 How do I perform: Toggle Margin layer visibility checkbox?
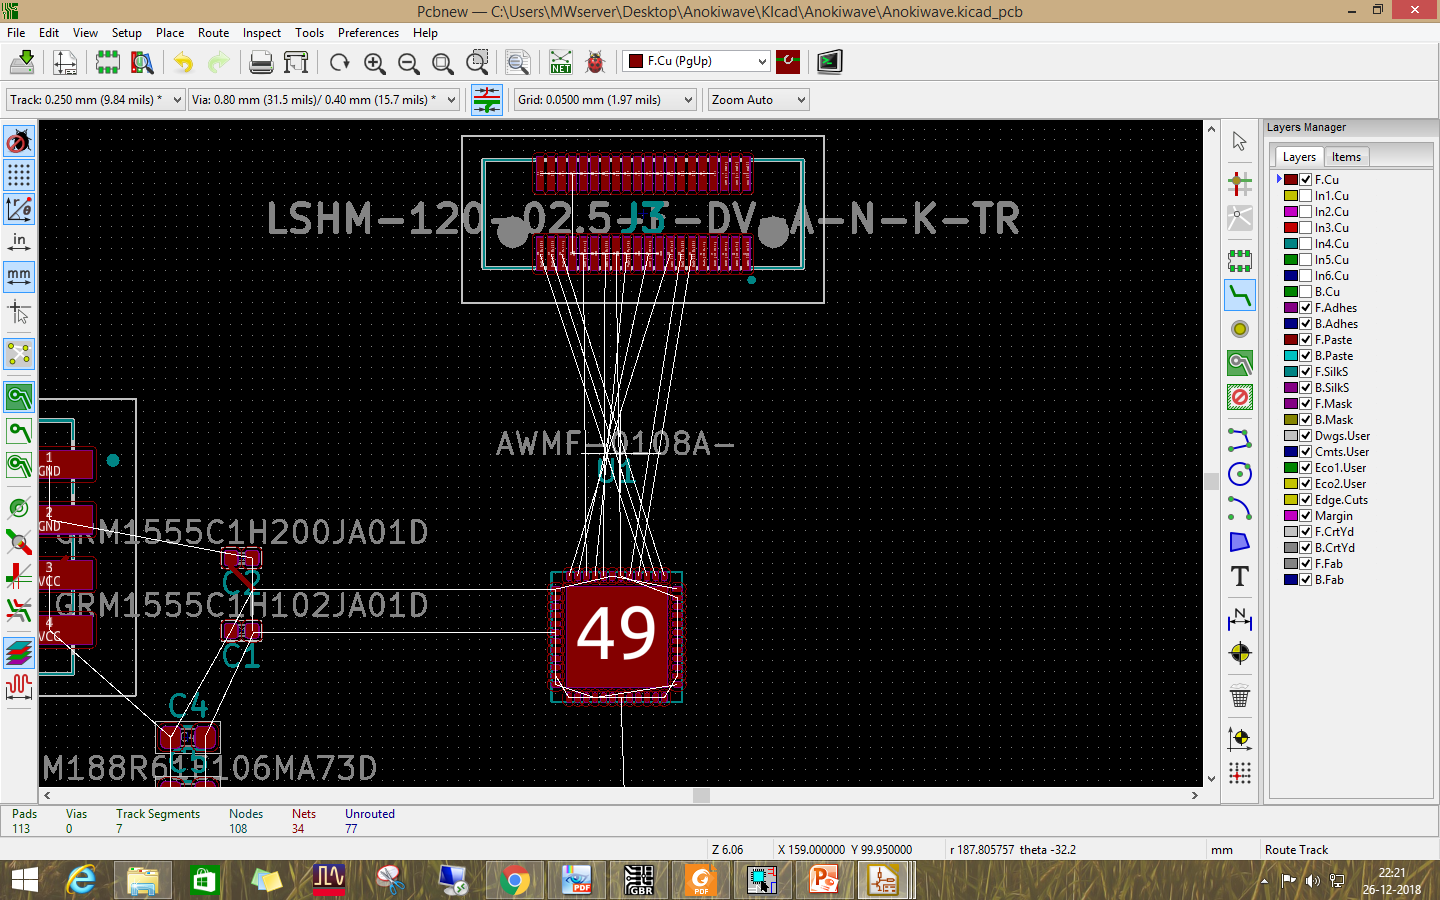click(x=1306, y=516)
